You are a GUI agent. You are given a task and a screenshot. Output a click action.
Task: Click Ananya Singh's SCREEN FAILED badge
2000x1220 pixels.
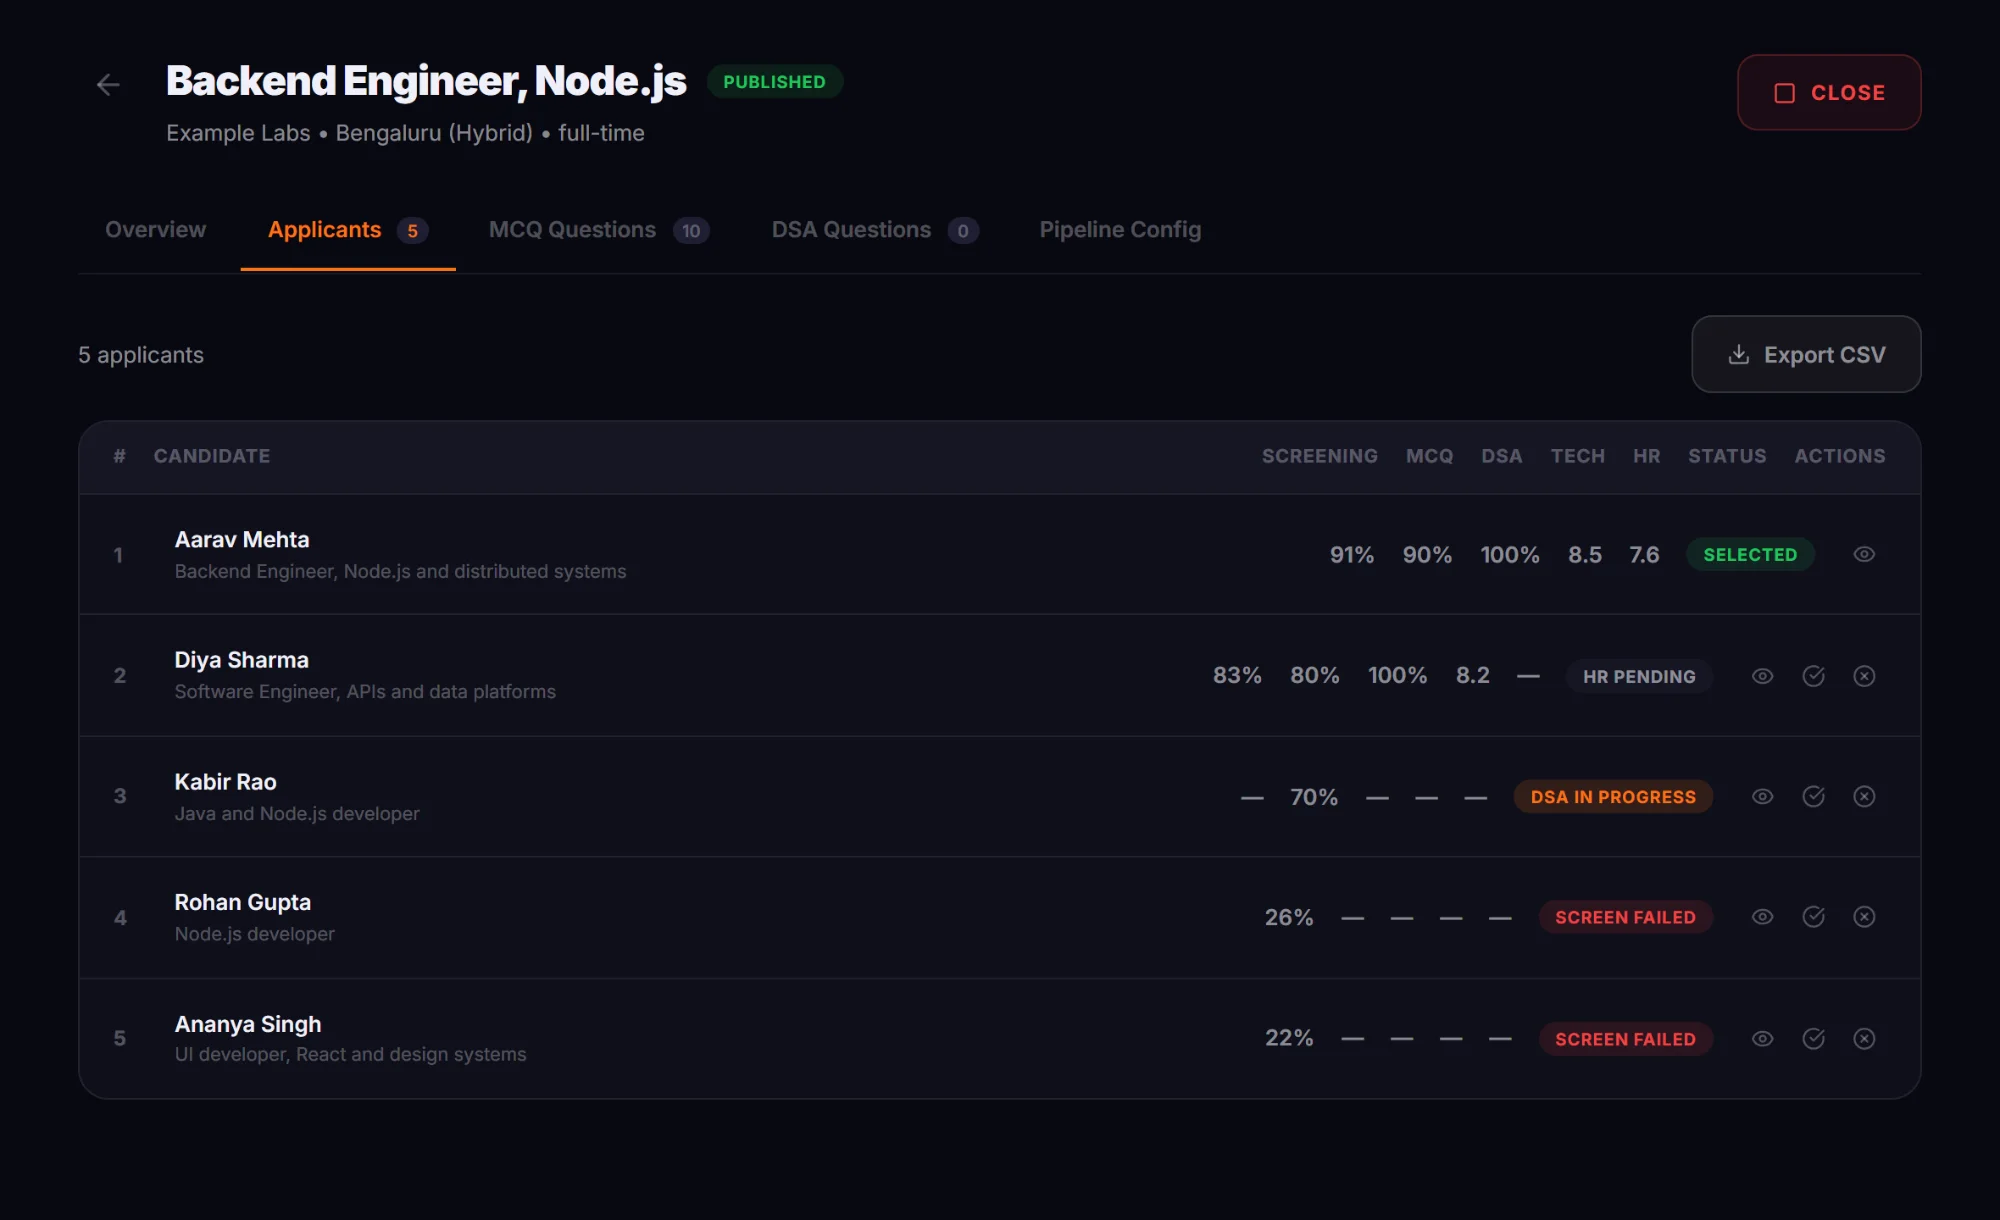[1625, 1039]
